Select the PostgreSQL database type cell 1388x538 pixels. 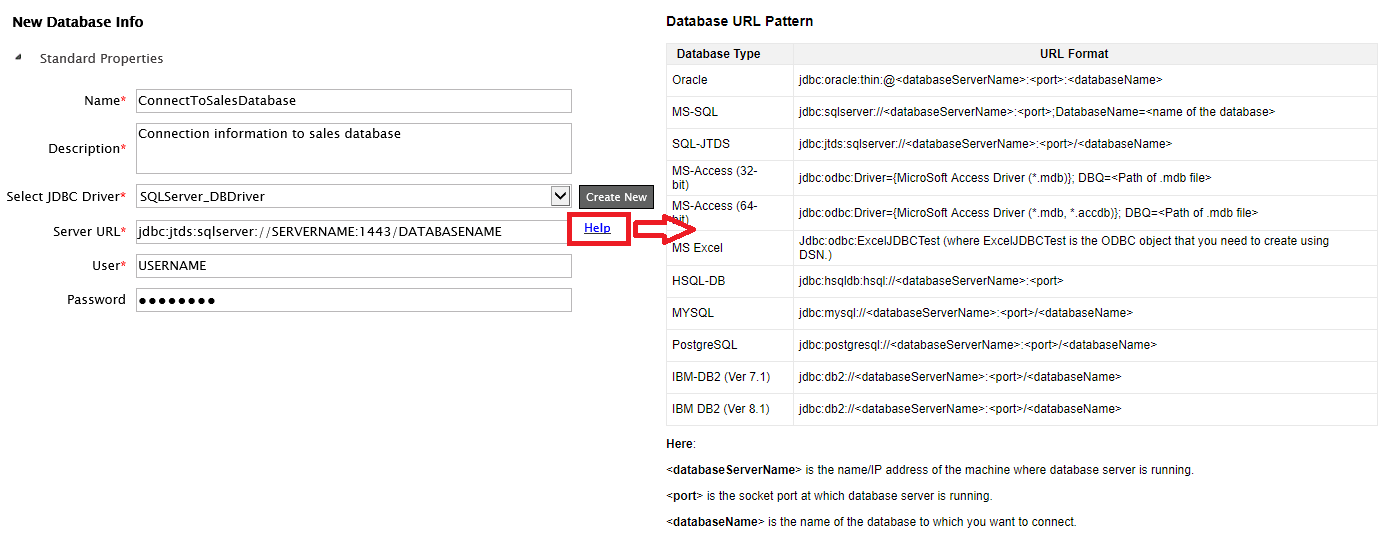click(x=730, y=345)
